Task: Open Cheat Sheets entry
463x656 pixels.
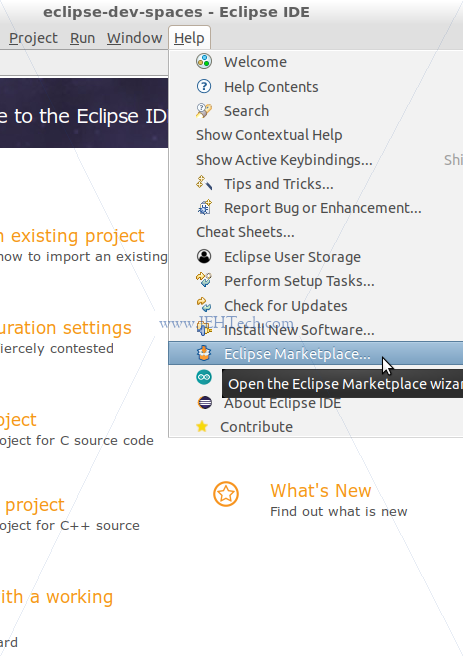Action: point(245,232)
